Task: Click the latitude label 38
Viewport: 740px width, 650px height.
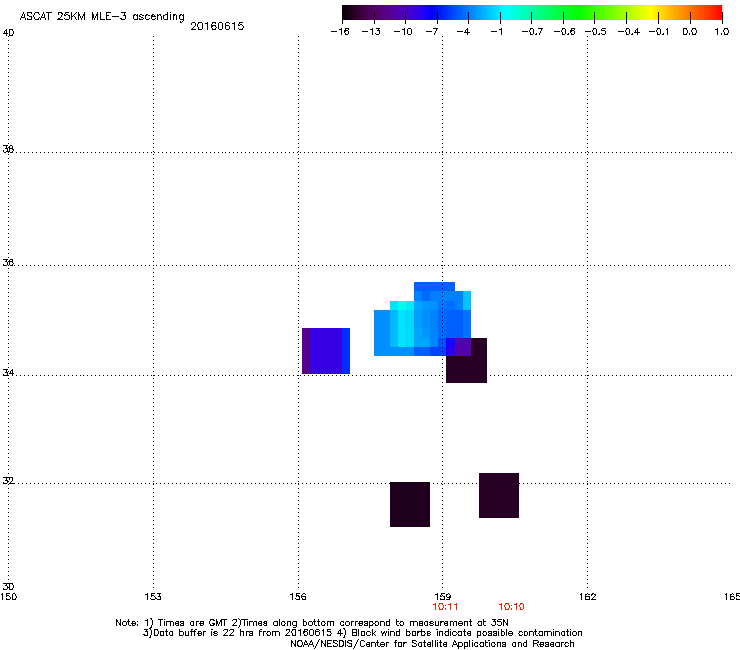Action: tap(8, 149)
